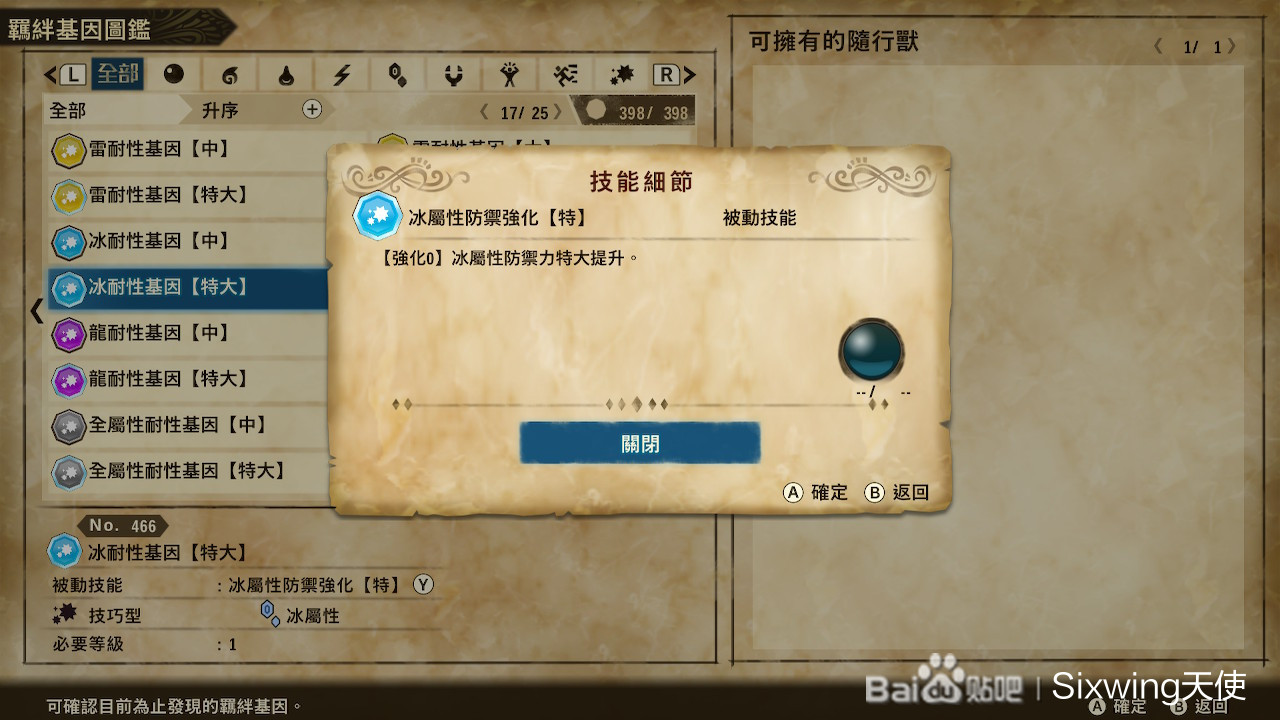
Task: Select 全屬性耐性基因【中】 list entry
Action: coord(188,425)
